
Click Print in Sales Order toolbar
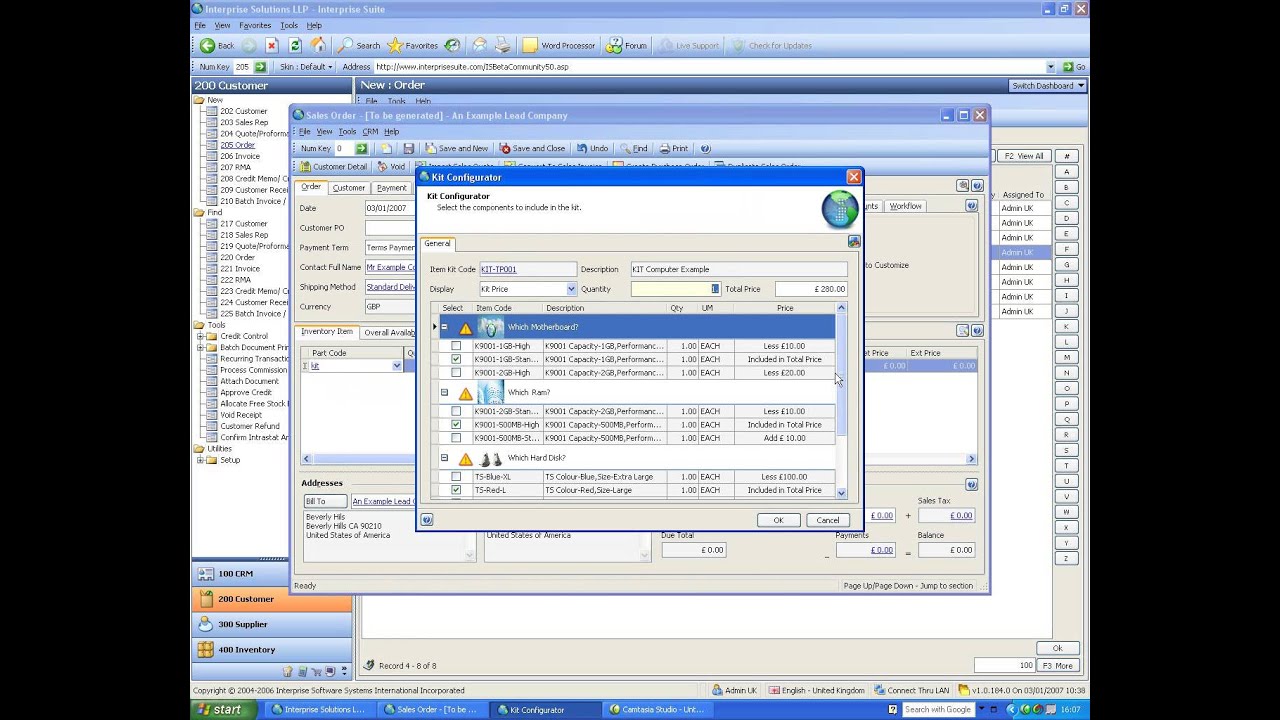pos(674,148)
